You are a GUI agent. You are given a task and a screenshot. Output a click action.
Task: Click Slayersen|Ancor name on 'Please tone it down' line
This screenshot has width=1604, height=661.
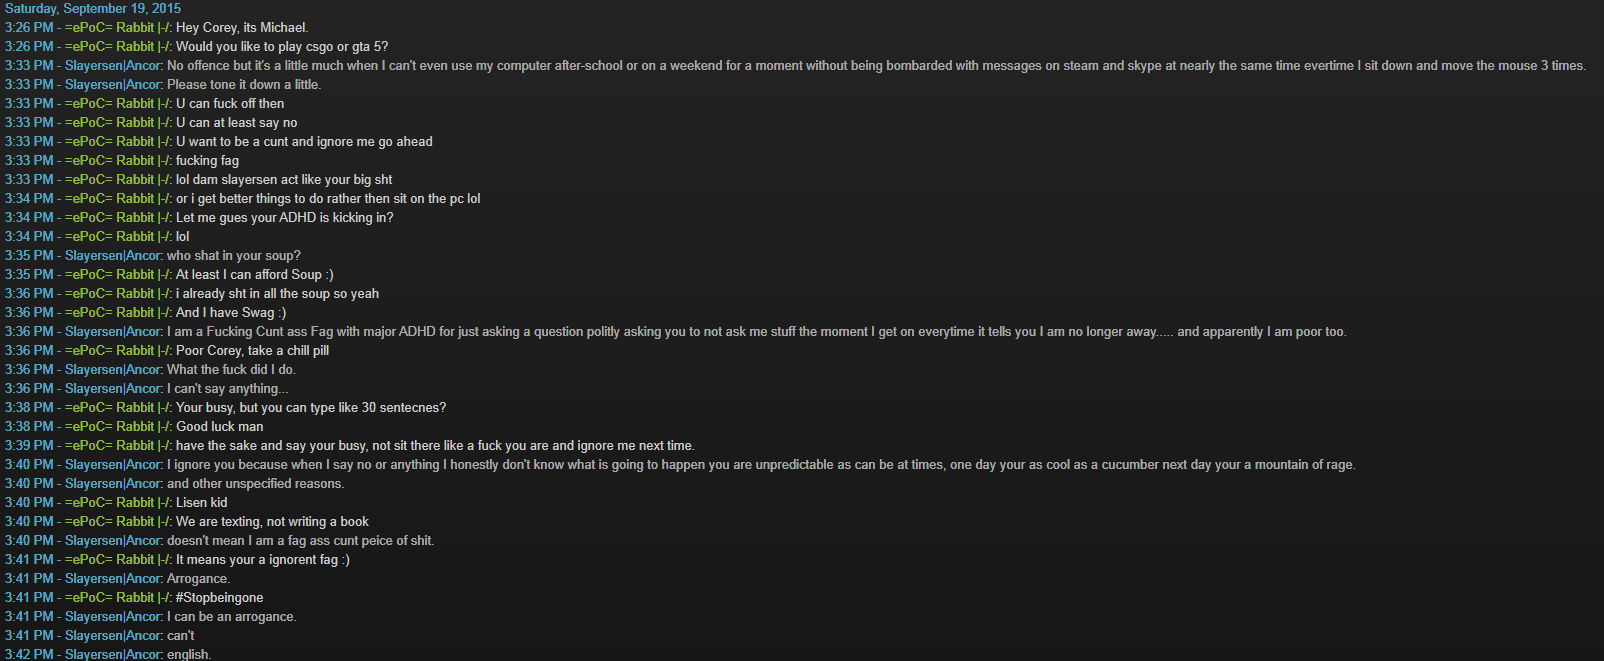[x=113, y=84]
